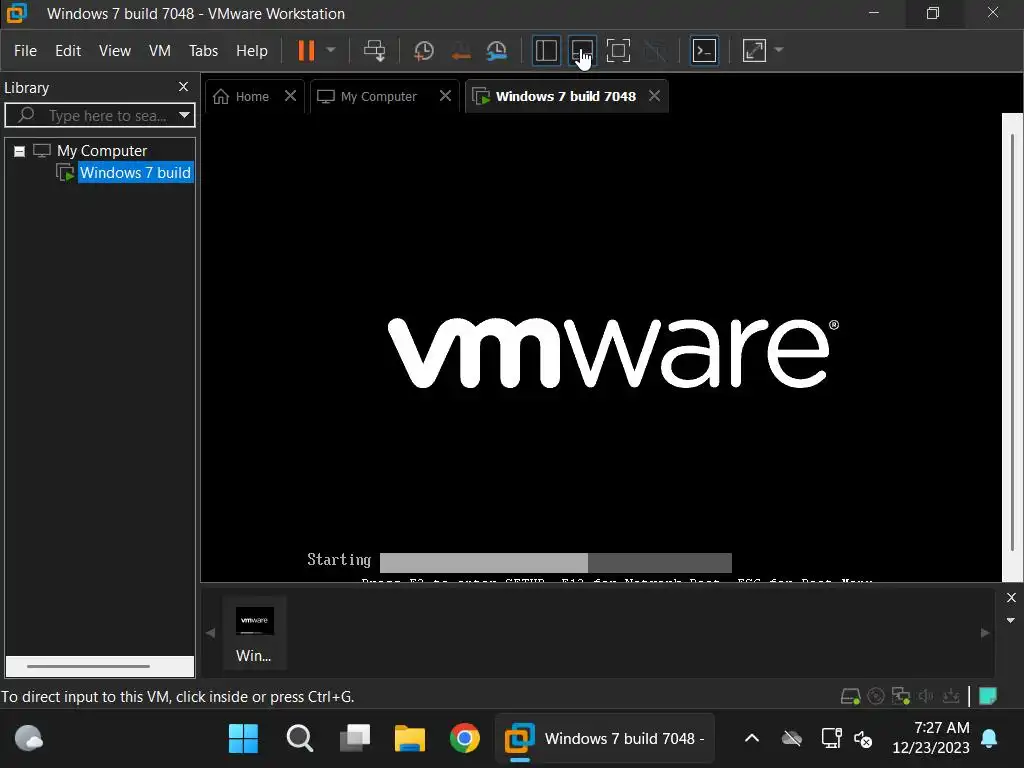Open the Tabs menu

point(203,50)
